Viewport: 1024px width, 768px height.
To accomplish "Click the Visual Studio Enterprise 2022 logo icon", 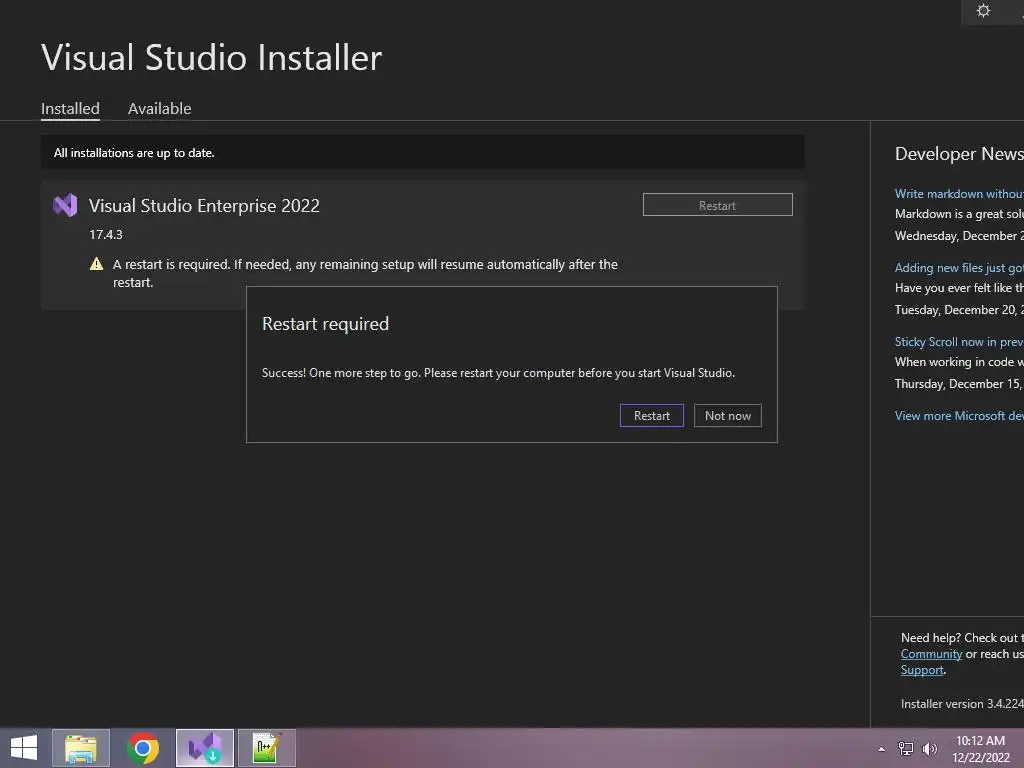I will tap(65, 205).
